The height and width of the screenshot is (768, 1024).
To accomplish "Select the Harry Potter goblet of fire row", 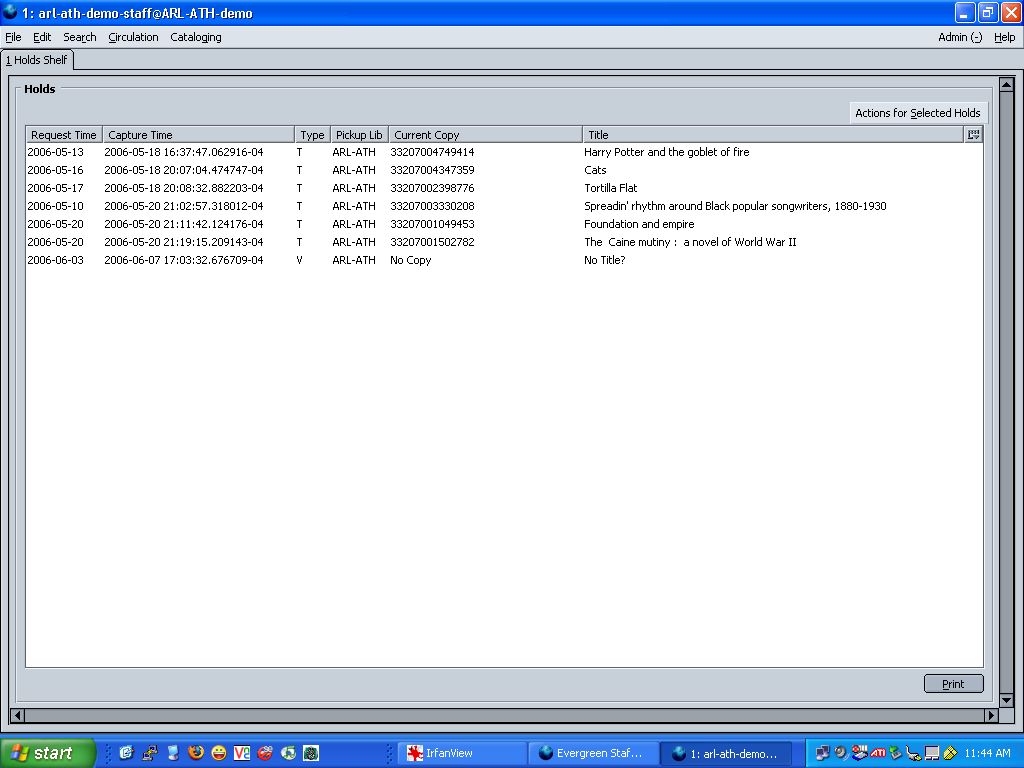I will pyautogui.click(x=666, y=152).
